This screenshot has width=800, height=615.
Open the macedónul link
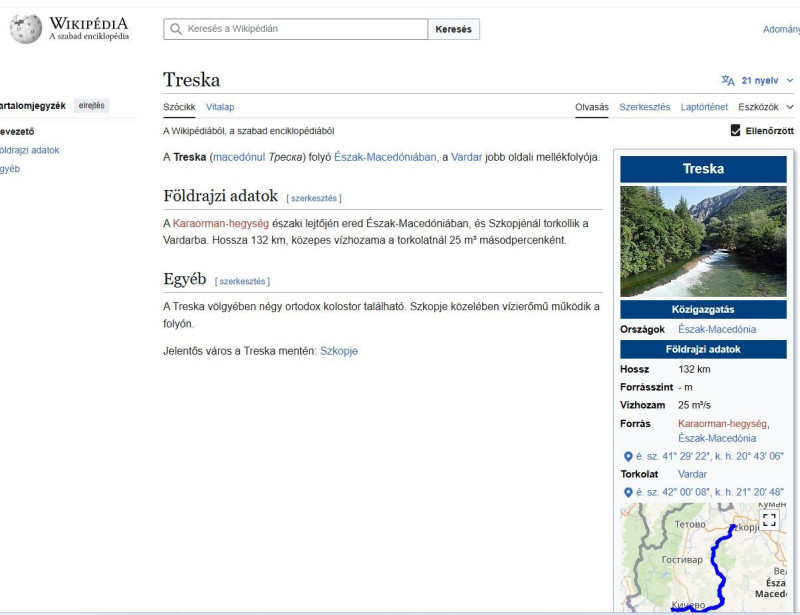pos(239,157)
